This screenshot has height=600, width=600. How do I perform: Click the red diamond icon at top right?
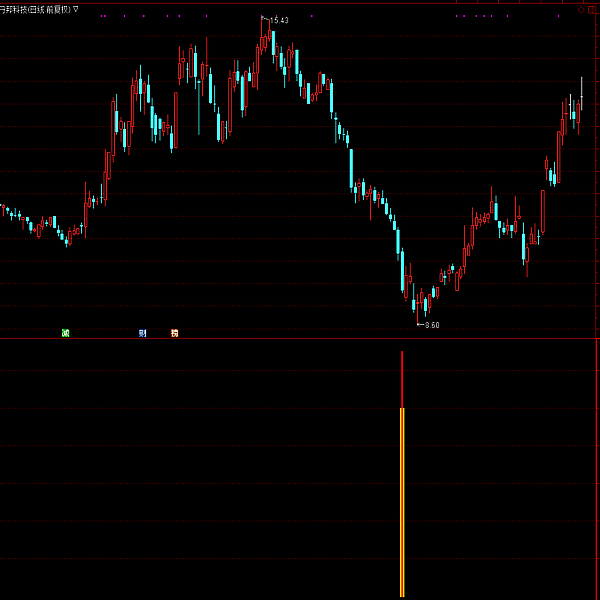[x=580, y=9]
